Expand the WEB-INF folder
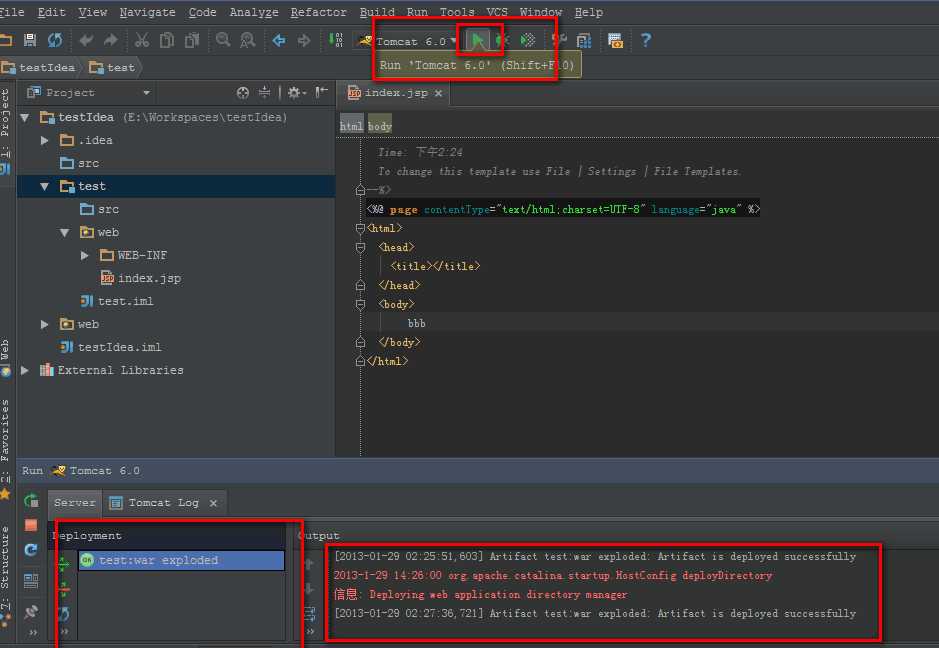 click(85, 255)
